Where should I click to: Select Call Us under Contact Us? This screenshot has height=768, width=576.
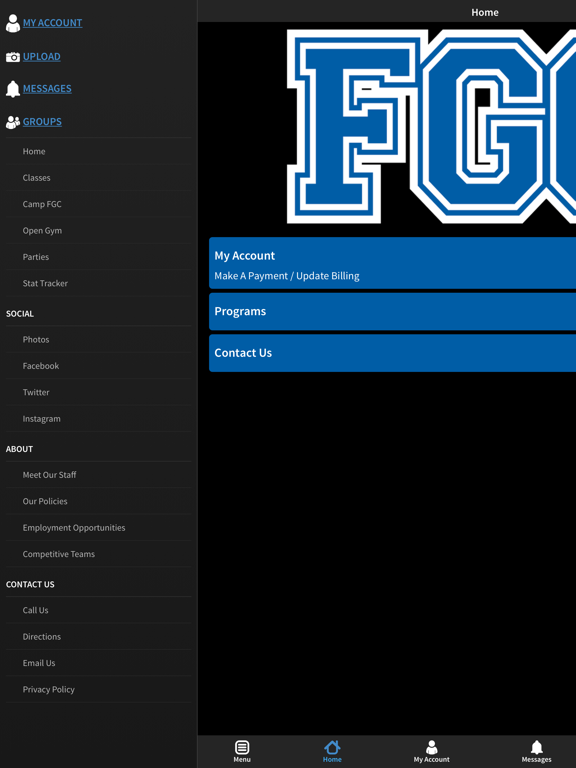click(98, 610)
